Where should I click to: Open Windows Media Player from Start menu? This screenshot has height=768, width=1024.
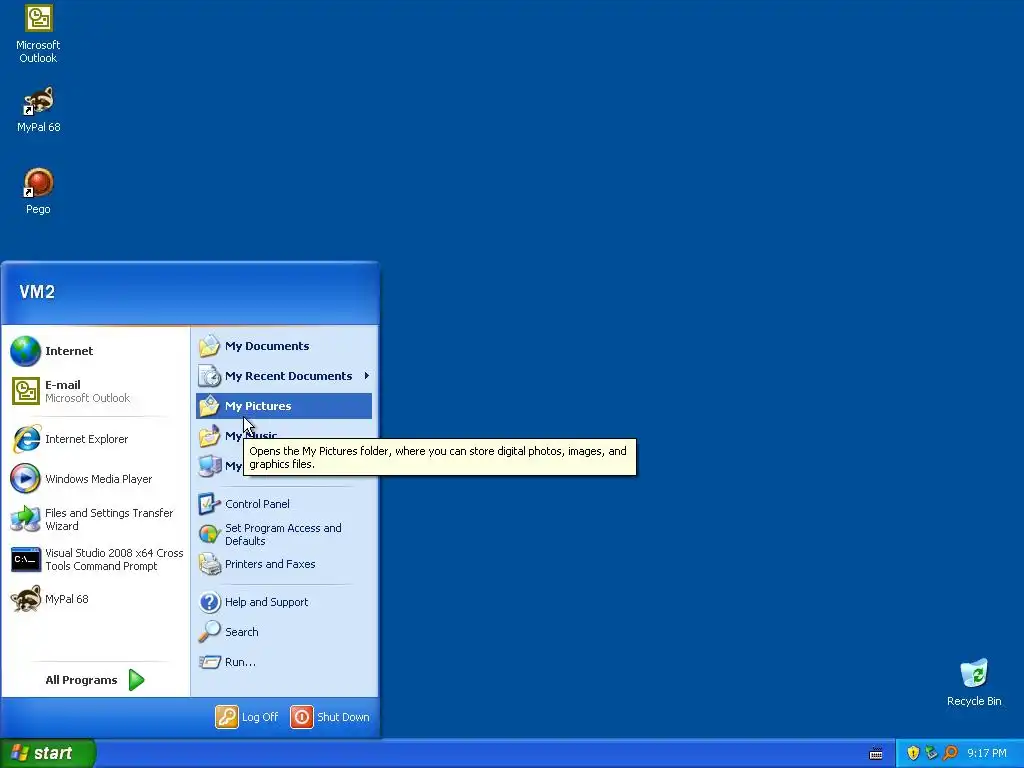point(95,479)
